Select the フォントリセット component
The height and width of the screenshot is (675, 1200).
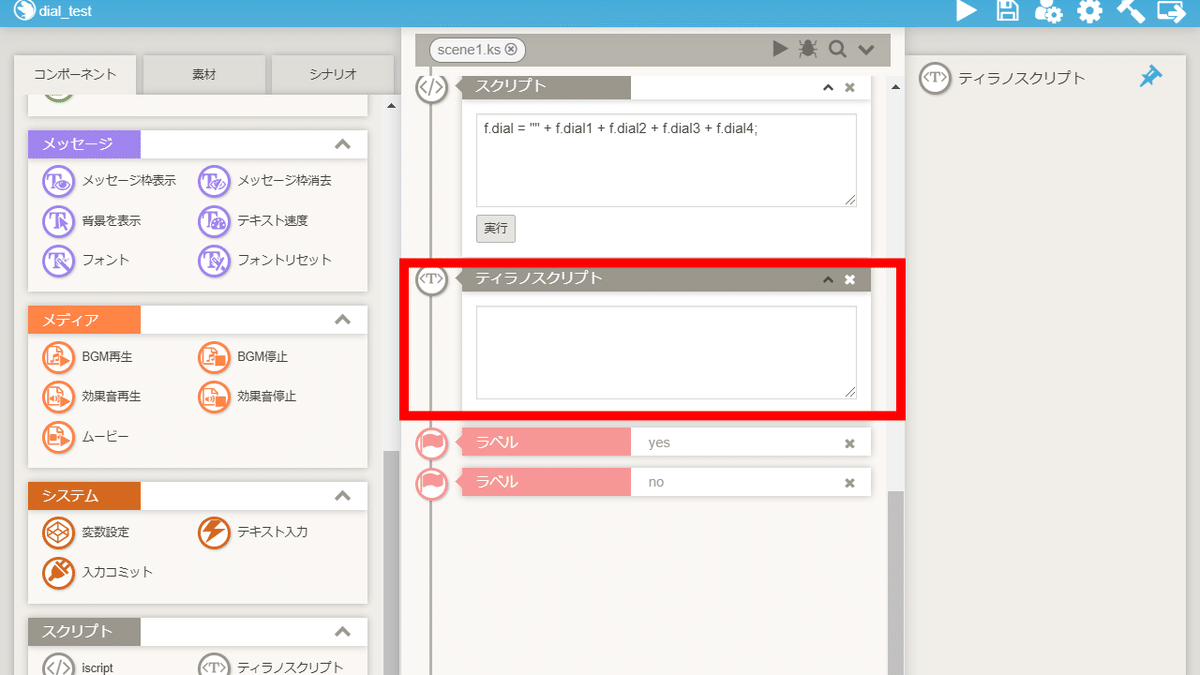[x=265, y=260]
